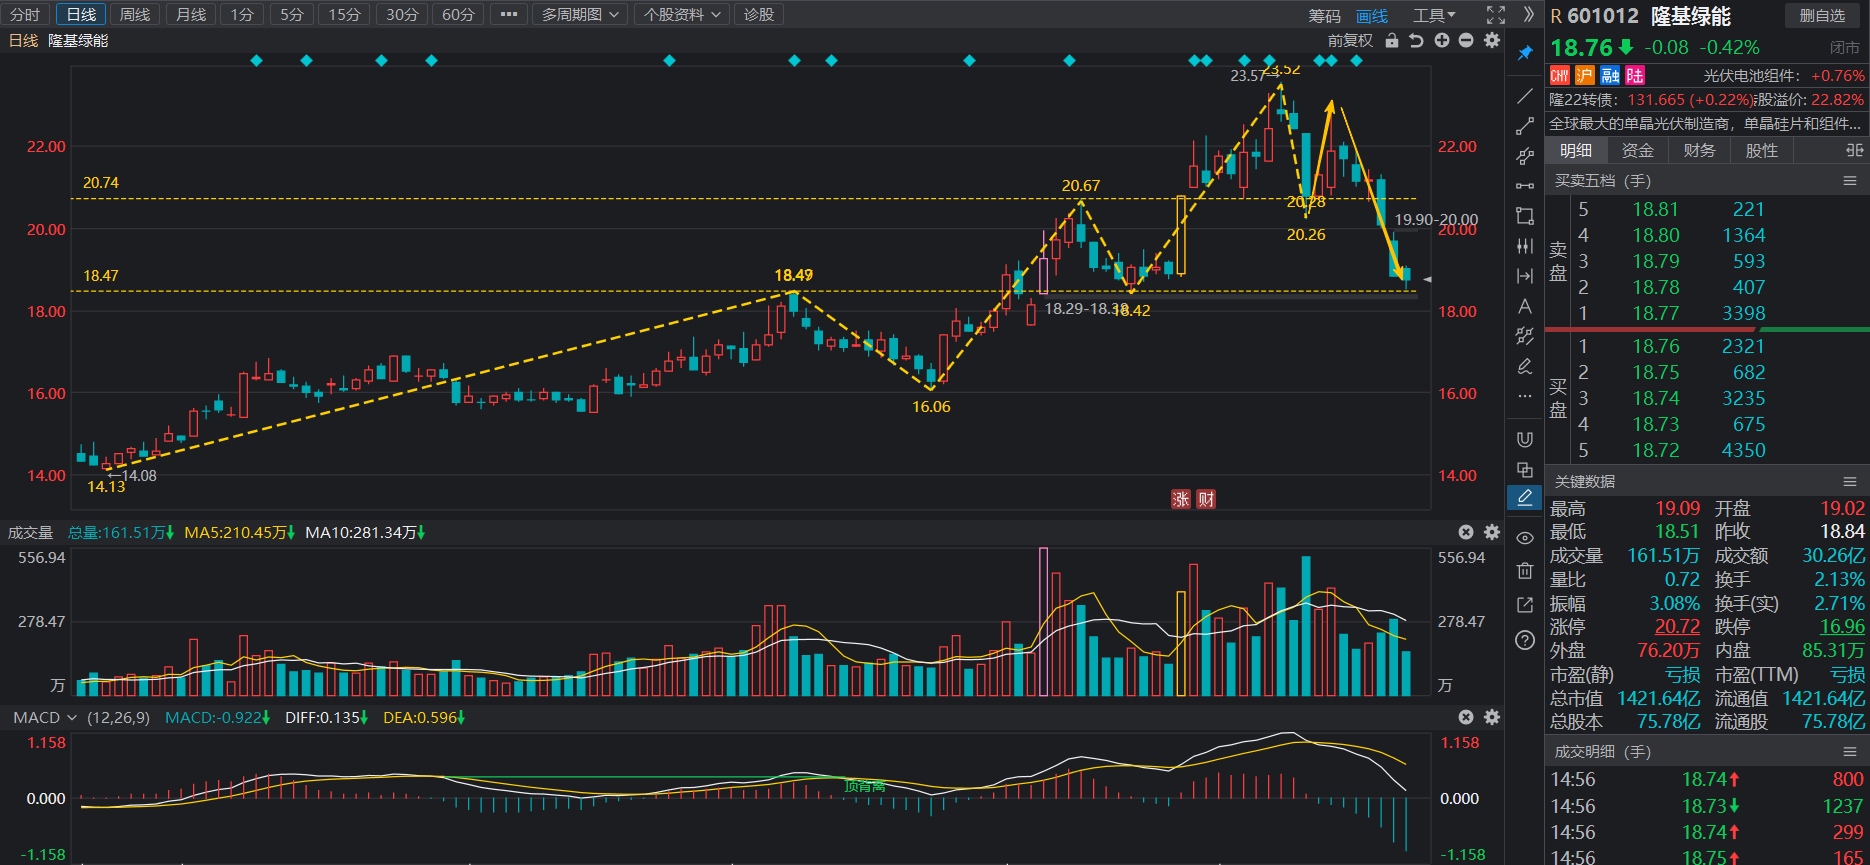Screen dimensions: 1870x865
Task: Toggle drawing visibility with eye icon
Action: pyautogui.click(x=1524, y=538)
